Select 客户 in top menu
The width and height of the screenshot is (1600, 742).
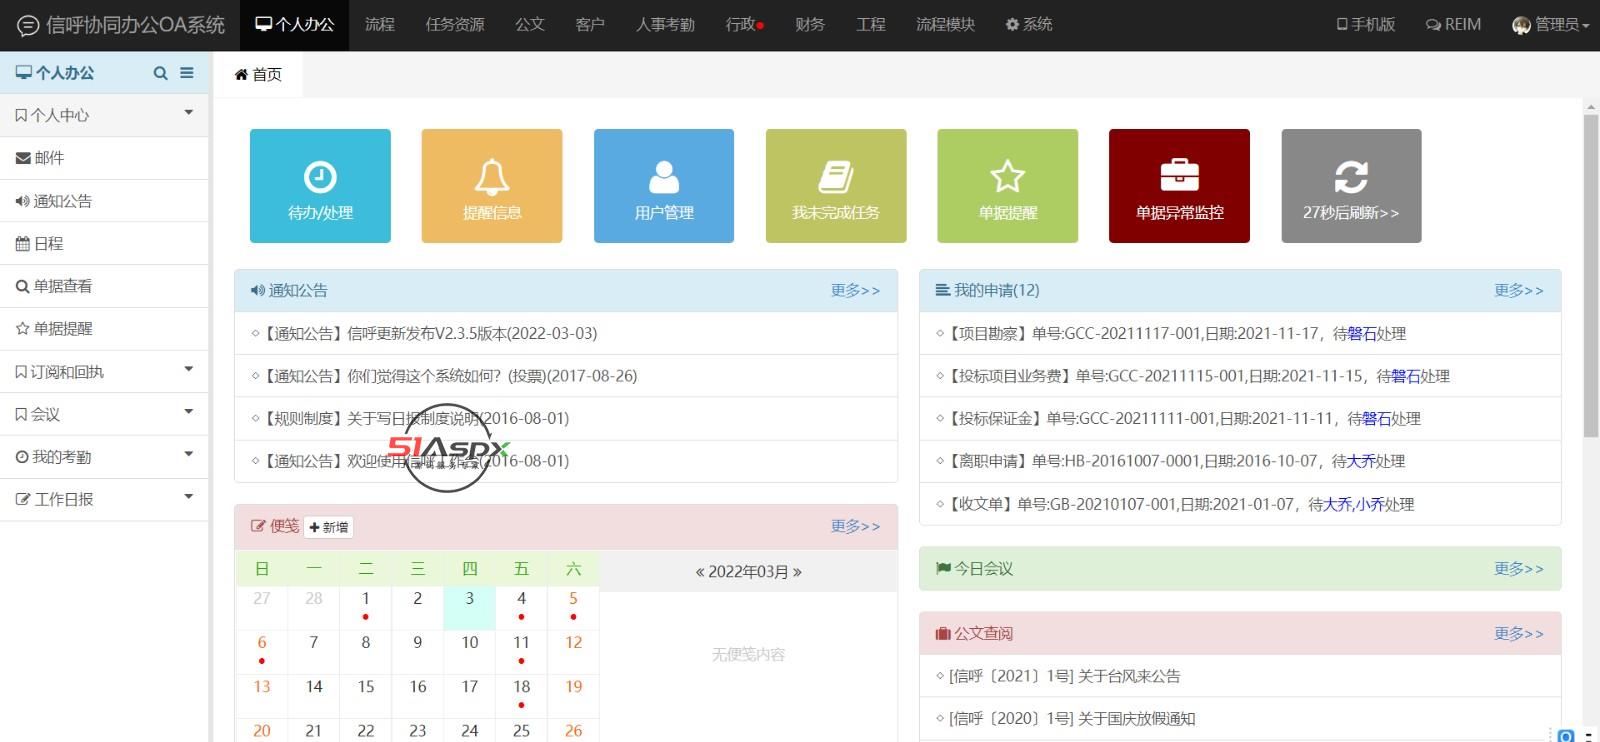pyautogui.click(x=590, y=25)
